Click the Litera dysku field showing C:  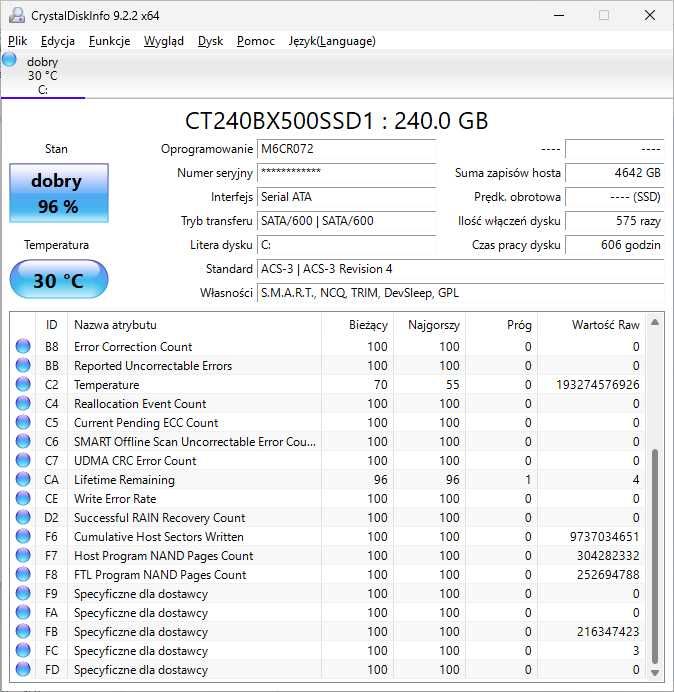[x=347, y=245]
